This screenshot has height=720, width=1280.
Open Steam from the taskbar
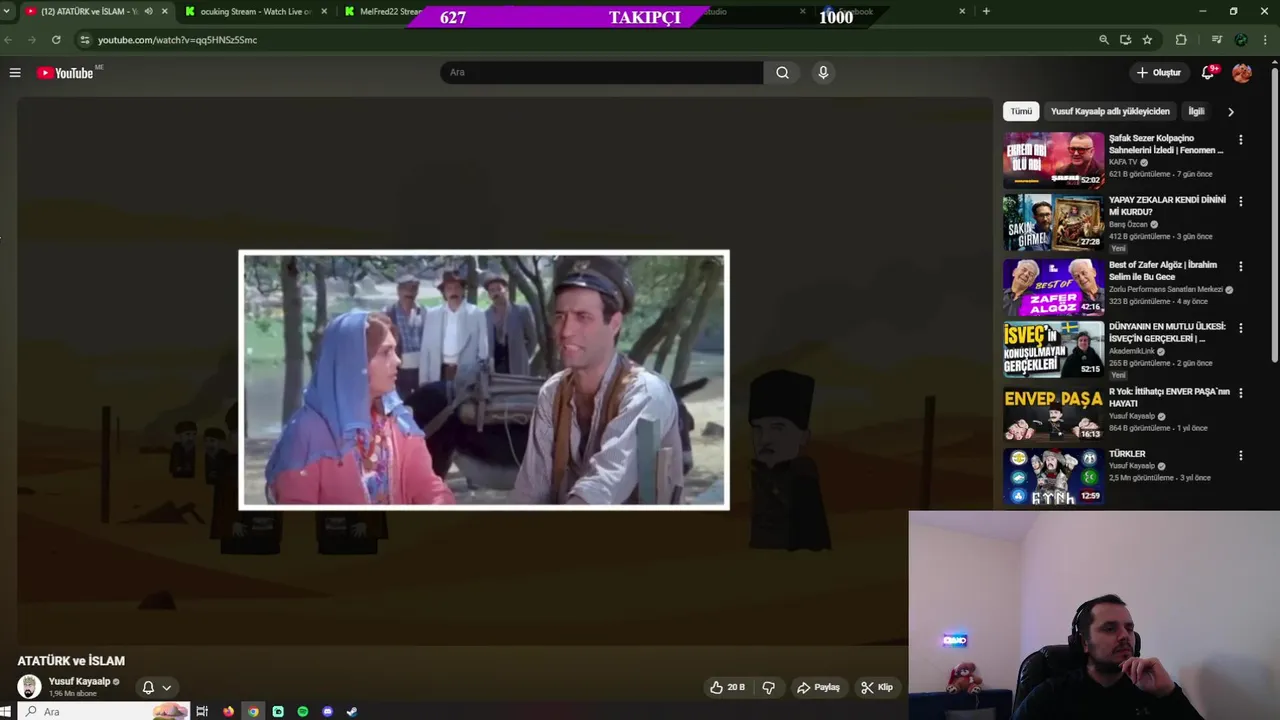(351, 712)
